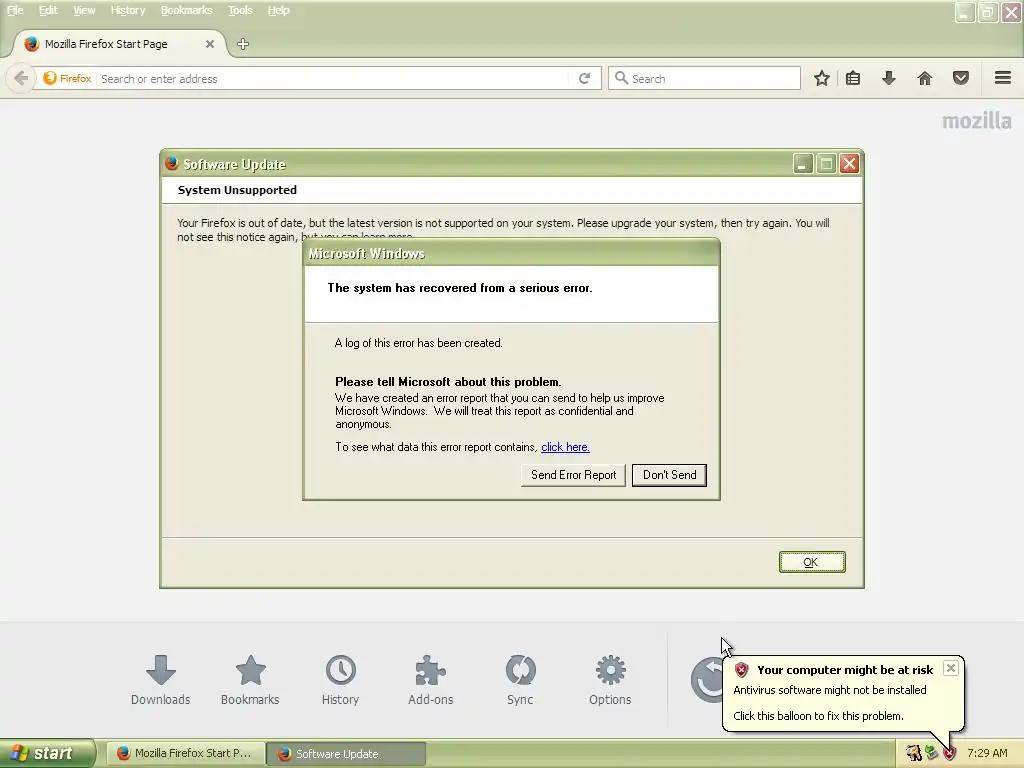Click OK in Software Update dialog
The image size is (1024, 768).
click(x=812, y=562)
